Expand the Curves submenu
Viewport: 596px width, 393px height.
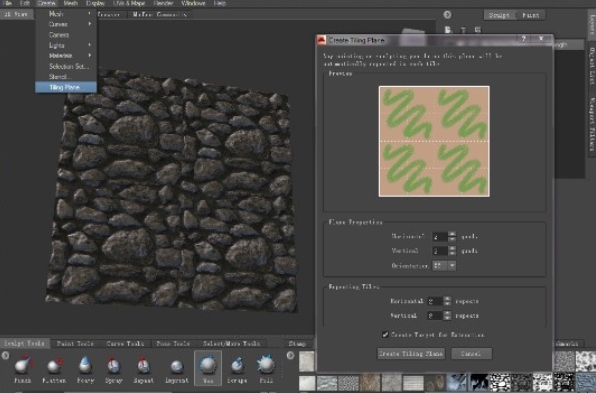tap(66, 24)
